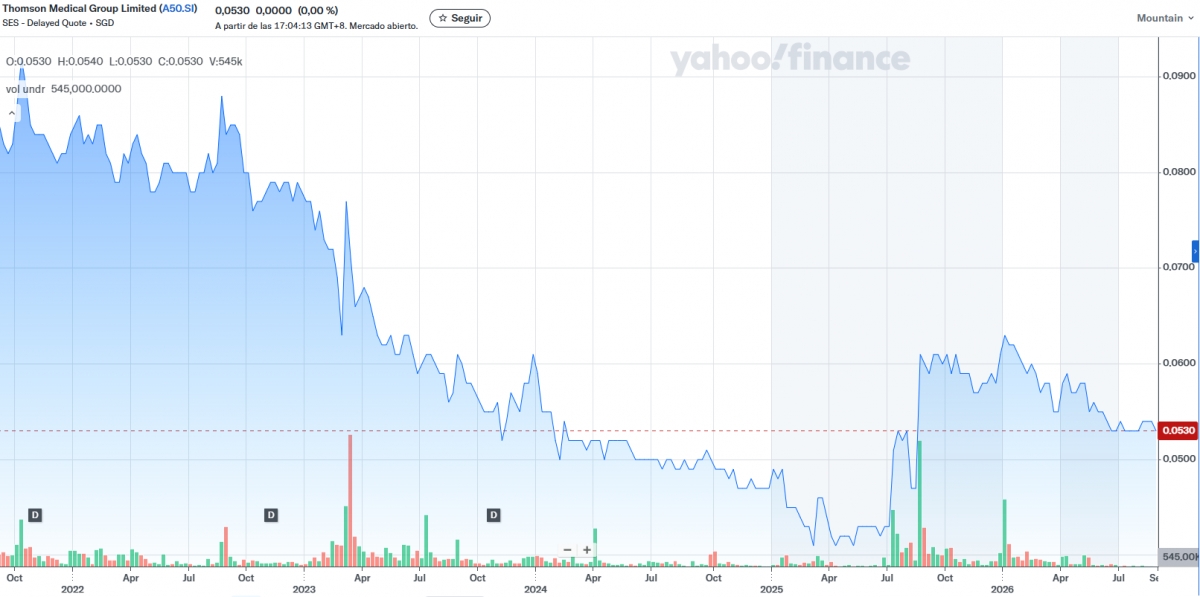Click the V:545k volume value

tap(228, 62)
